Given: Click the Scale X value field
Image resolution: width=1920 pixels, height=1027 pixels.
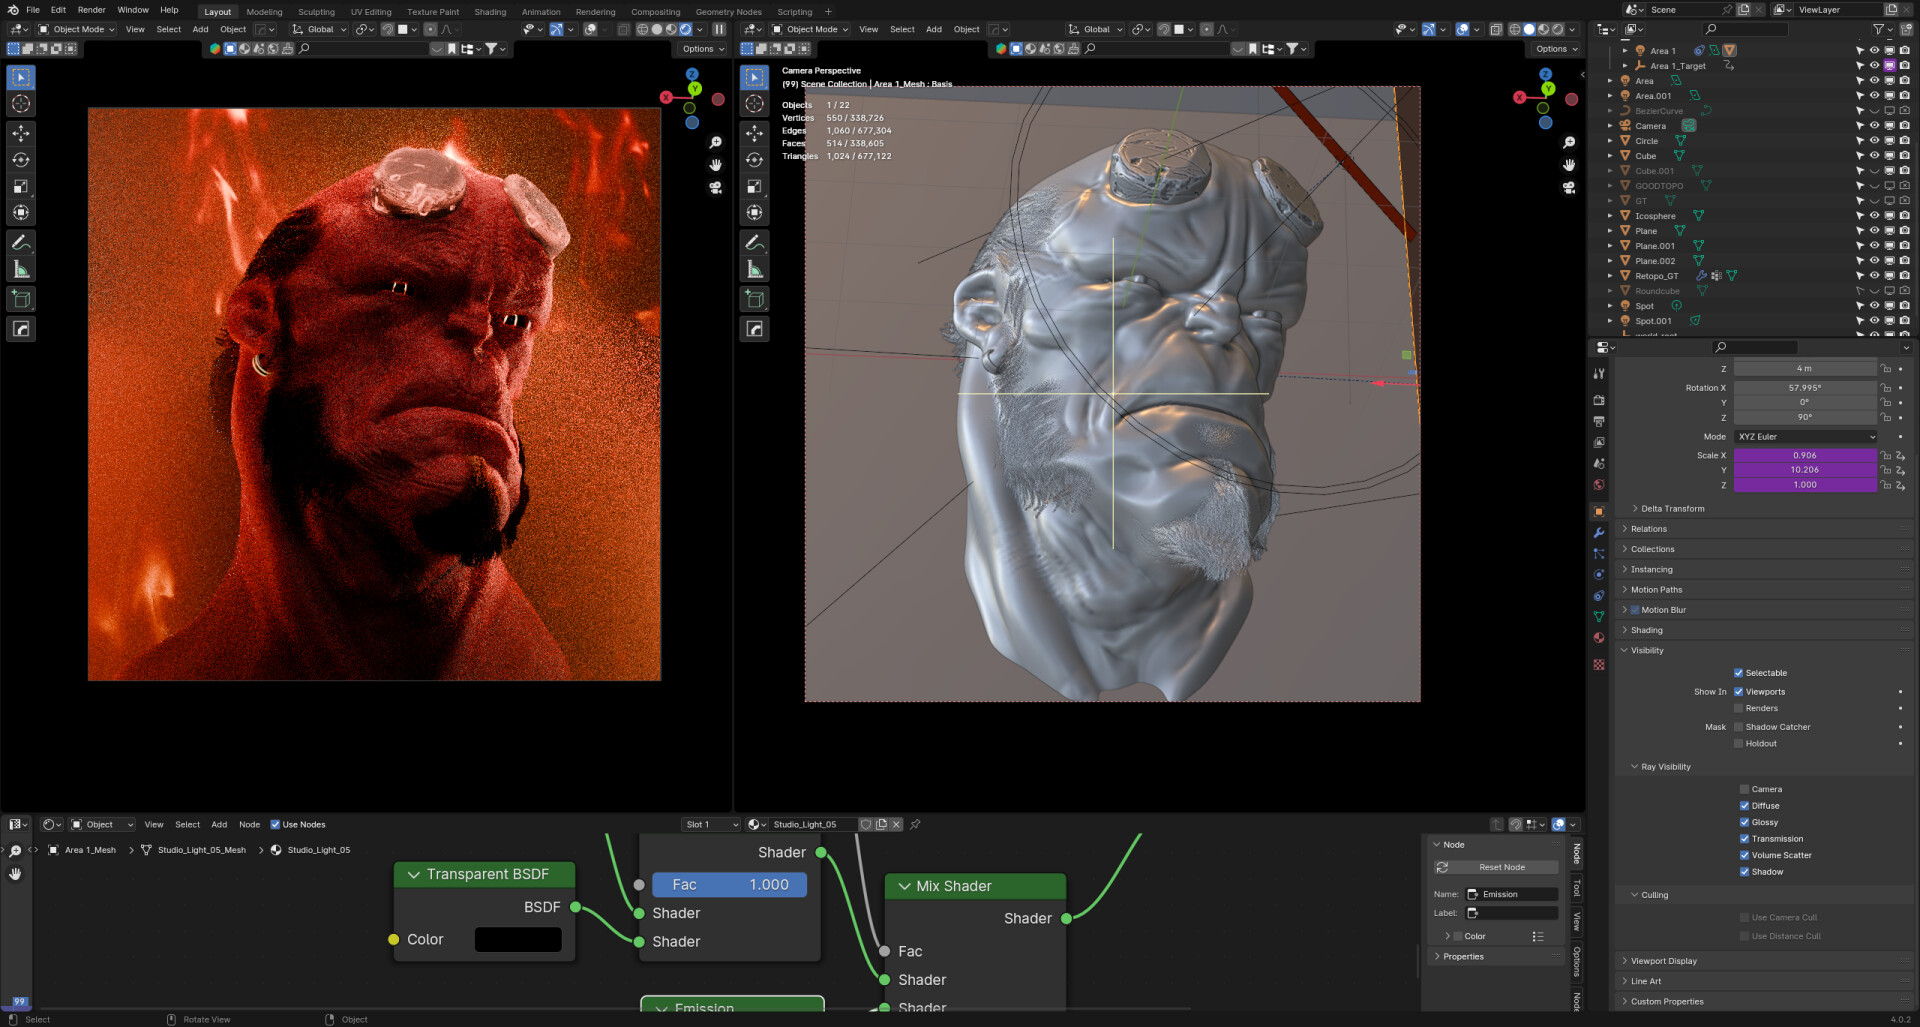Looking at the screenshot, I should coord(1804,455).
